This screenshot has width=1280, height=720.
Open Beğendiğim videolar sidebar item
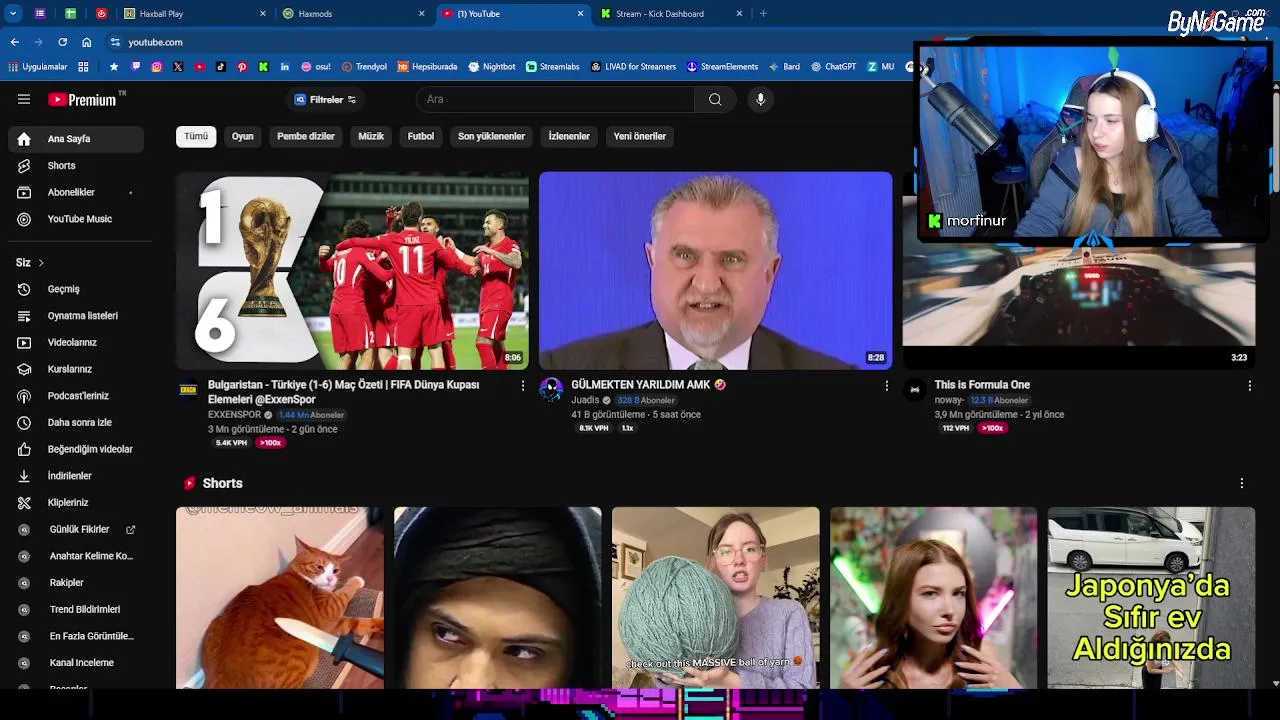point(75,449)
